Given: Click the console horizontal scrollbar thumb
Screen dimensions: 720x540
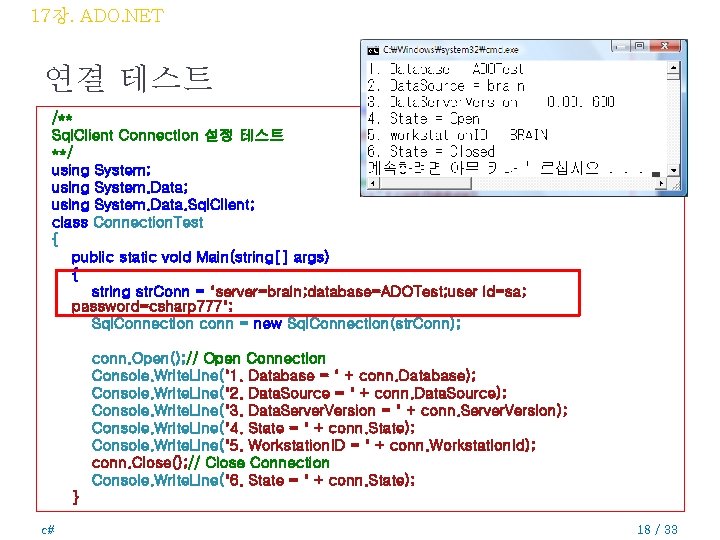Looking at the screenshot, I should (425, 183).
